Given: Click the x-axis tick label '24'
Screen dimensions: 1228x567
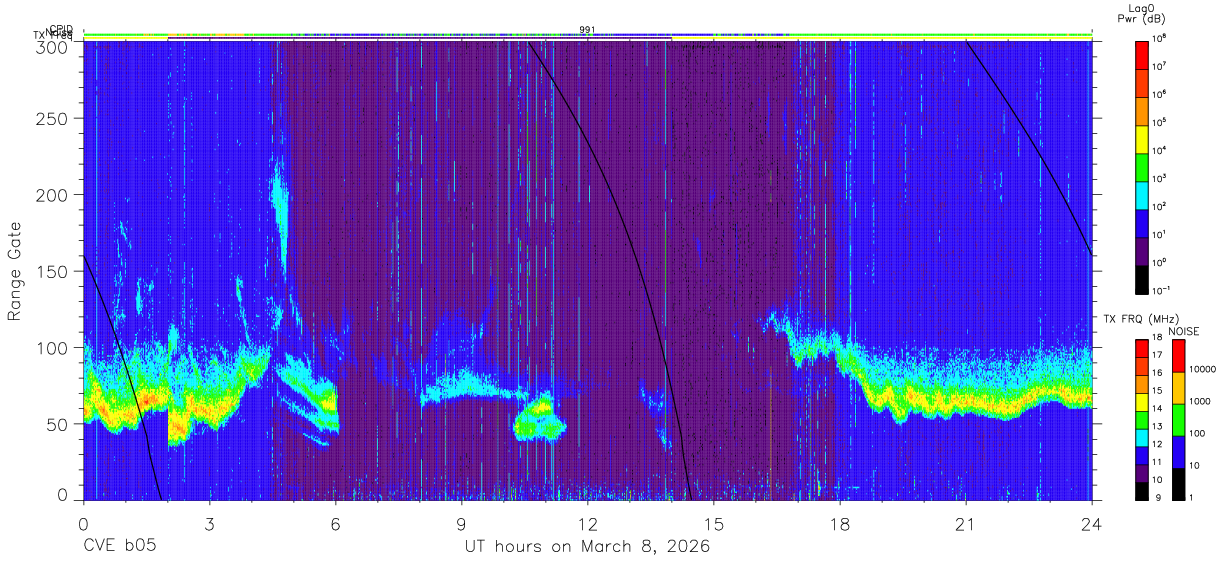Looking at the screenshot, I should (1091, 523).
